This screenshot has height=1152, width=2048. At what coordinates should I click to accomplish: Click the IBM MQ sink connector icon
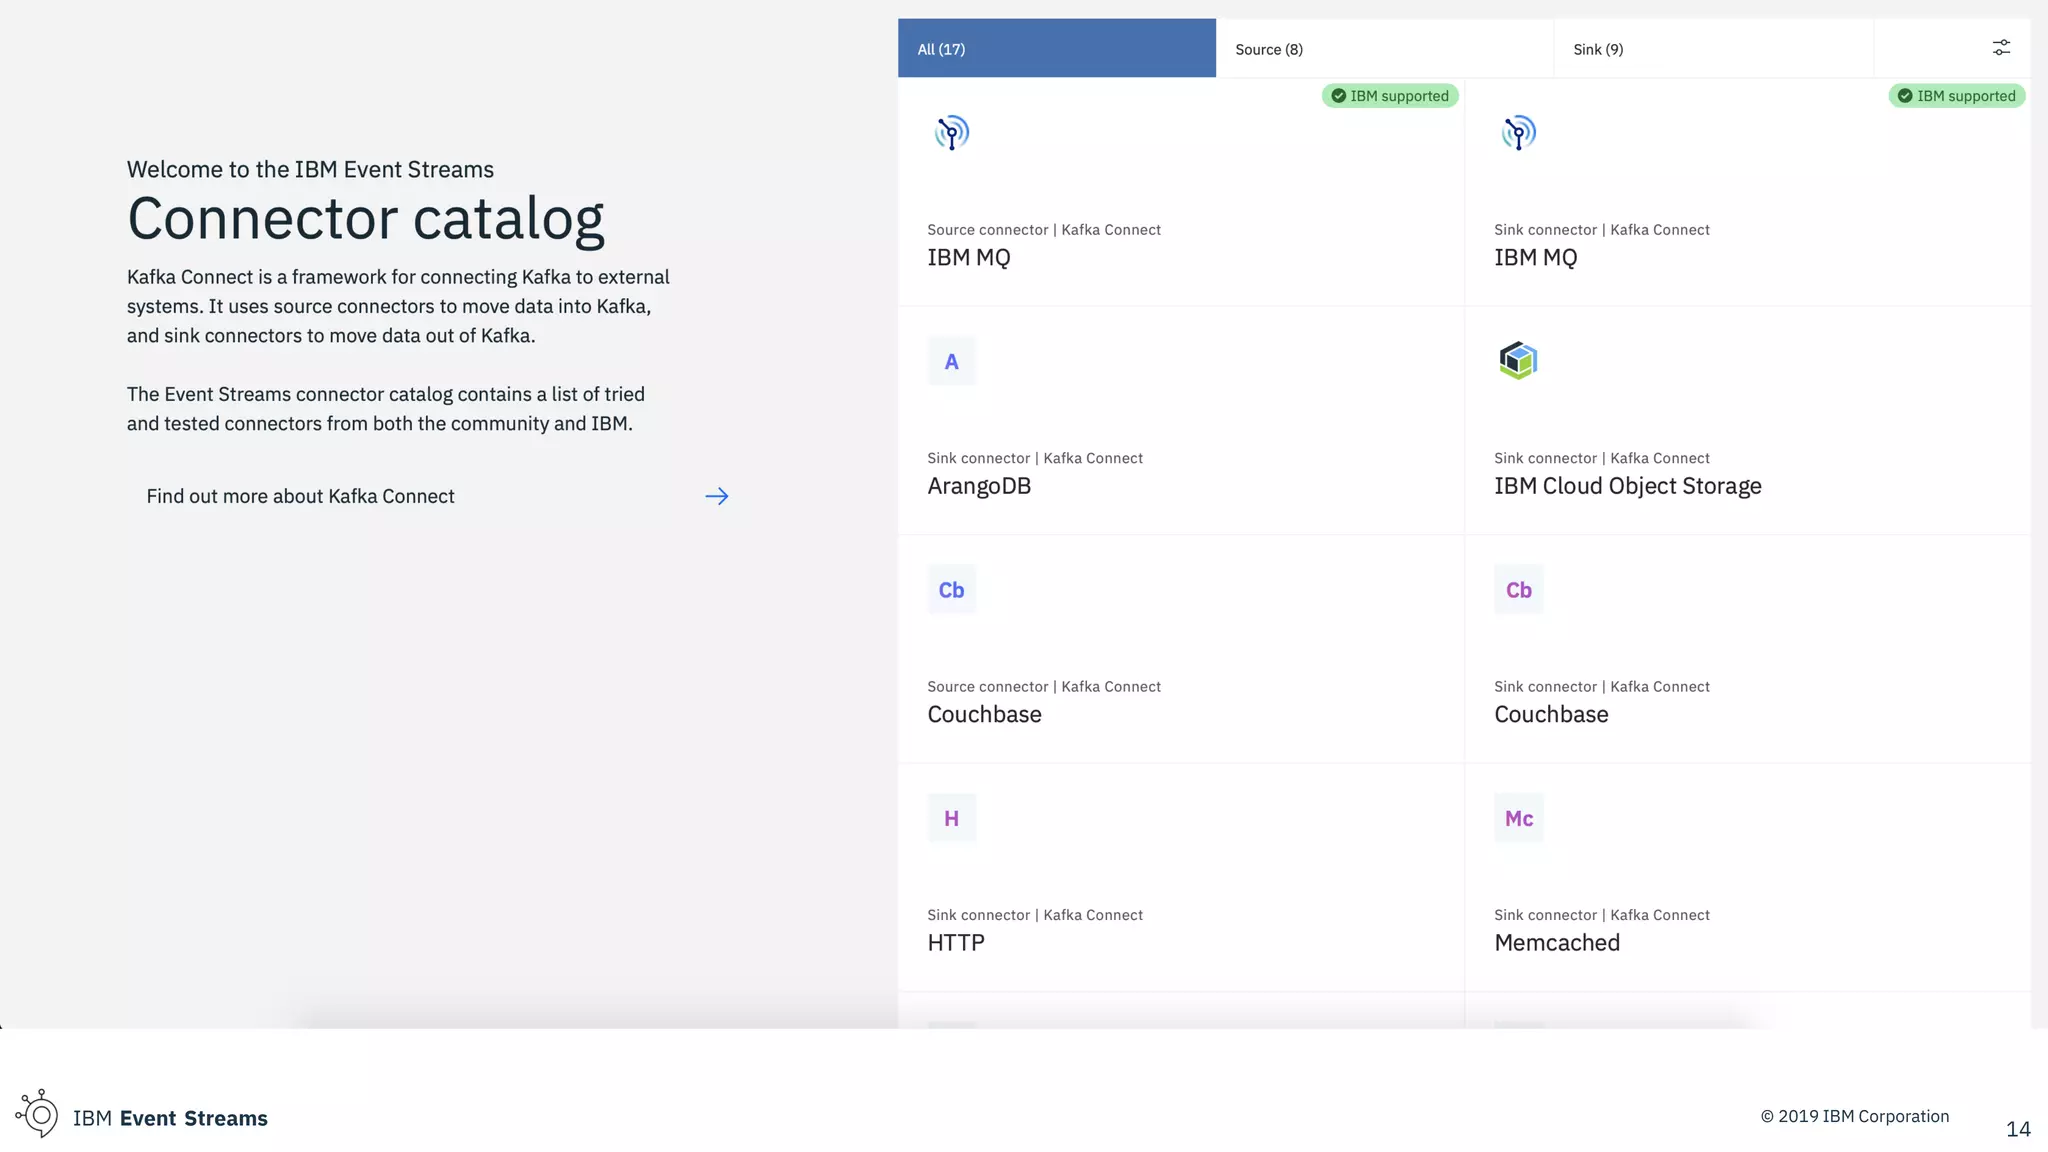(x=1518, y=133)
